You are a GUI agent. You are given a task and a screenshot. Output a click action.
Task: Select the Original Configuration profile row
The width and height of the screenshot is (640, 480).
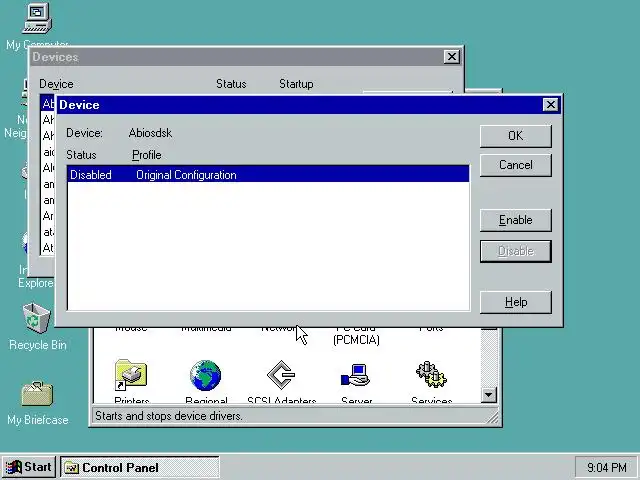tap(268, 175)
